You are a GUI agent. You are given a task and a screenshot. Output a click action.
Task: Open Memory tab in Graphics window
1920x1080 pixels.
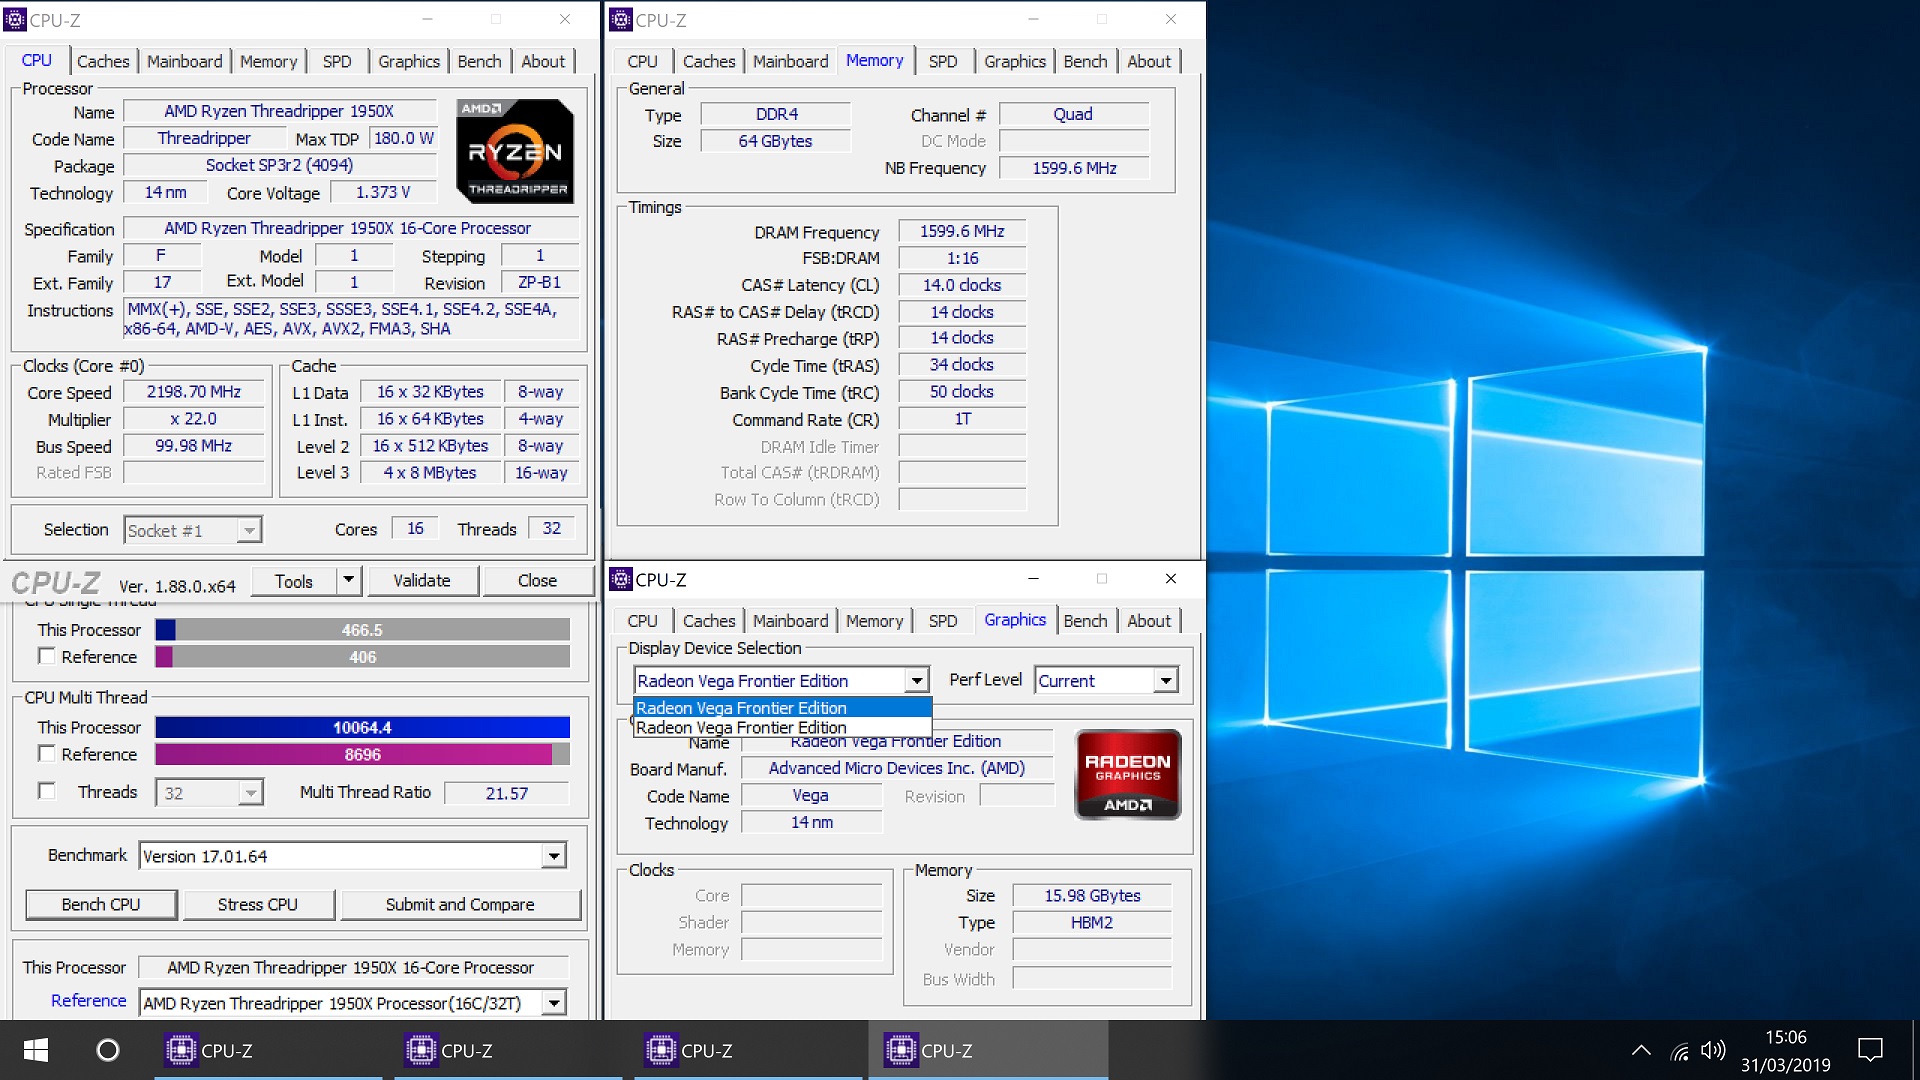tap(874, 621)
